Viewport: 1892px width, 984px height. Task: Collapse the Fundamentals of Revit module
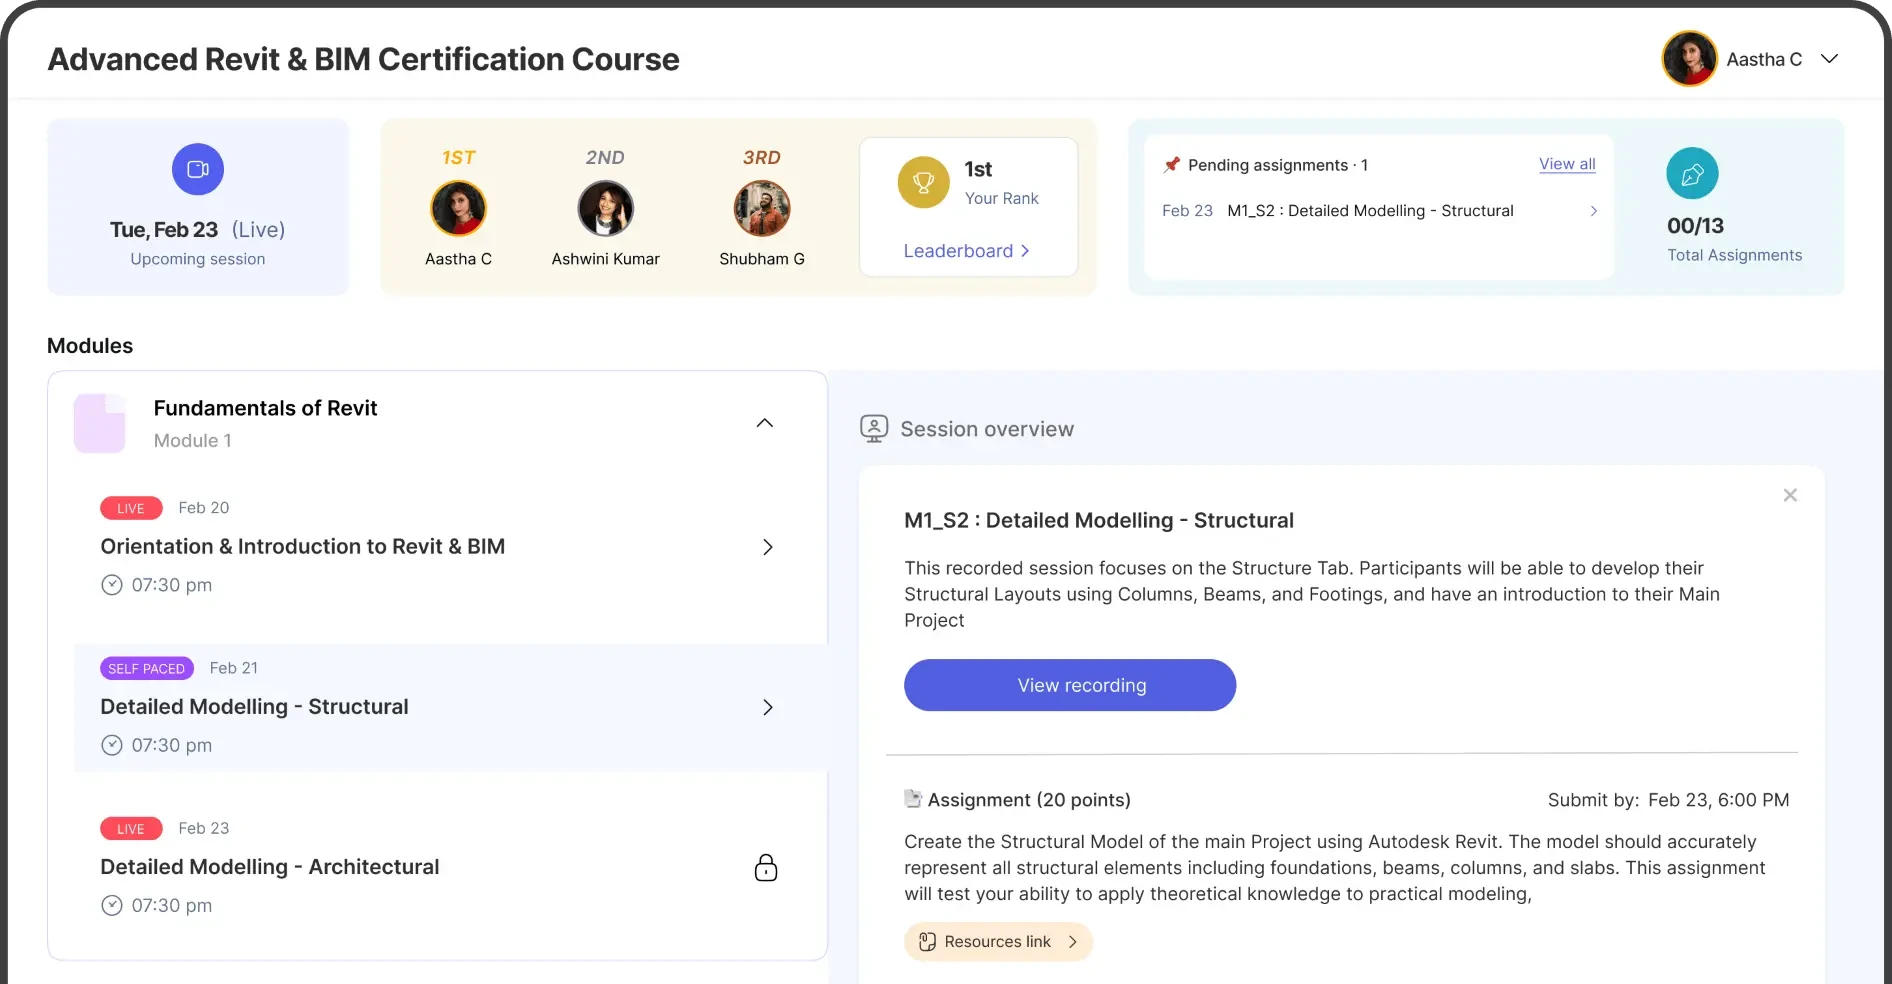click(x=765, y=423)
